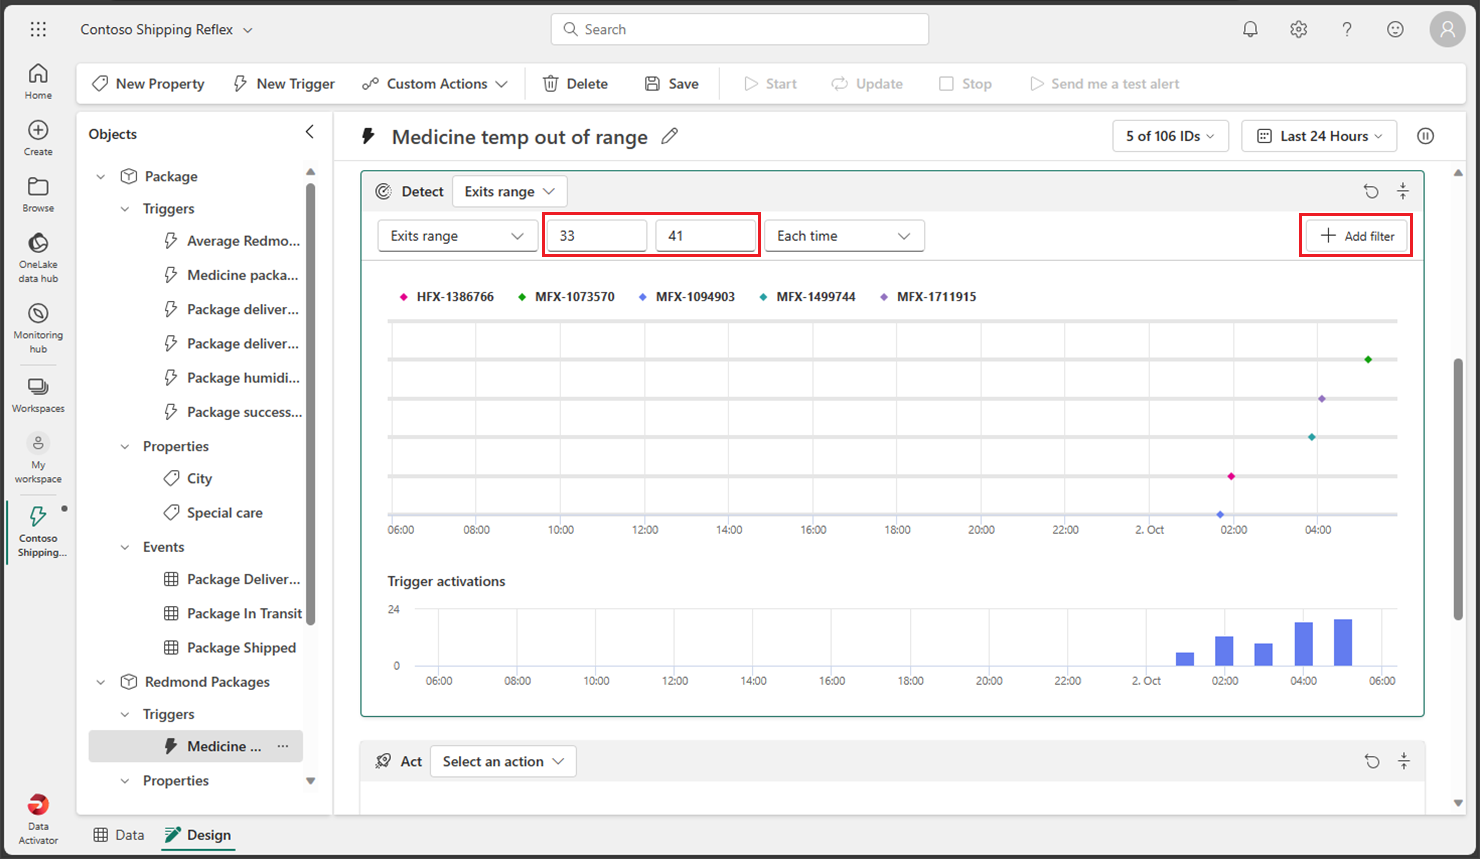Image resolution: width=1480 pixels, height=859 pixels.
Task: Click HFX-1386766 legend entry
Action: 446,297
